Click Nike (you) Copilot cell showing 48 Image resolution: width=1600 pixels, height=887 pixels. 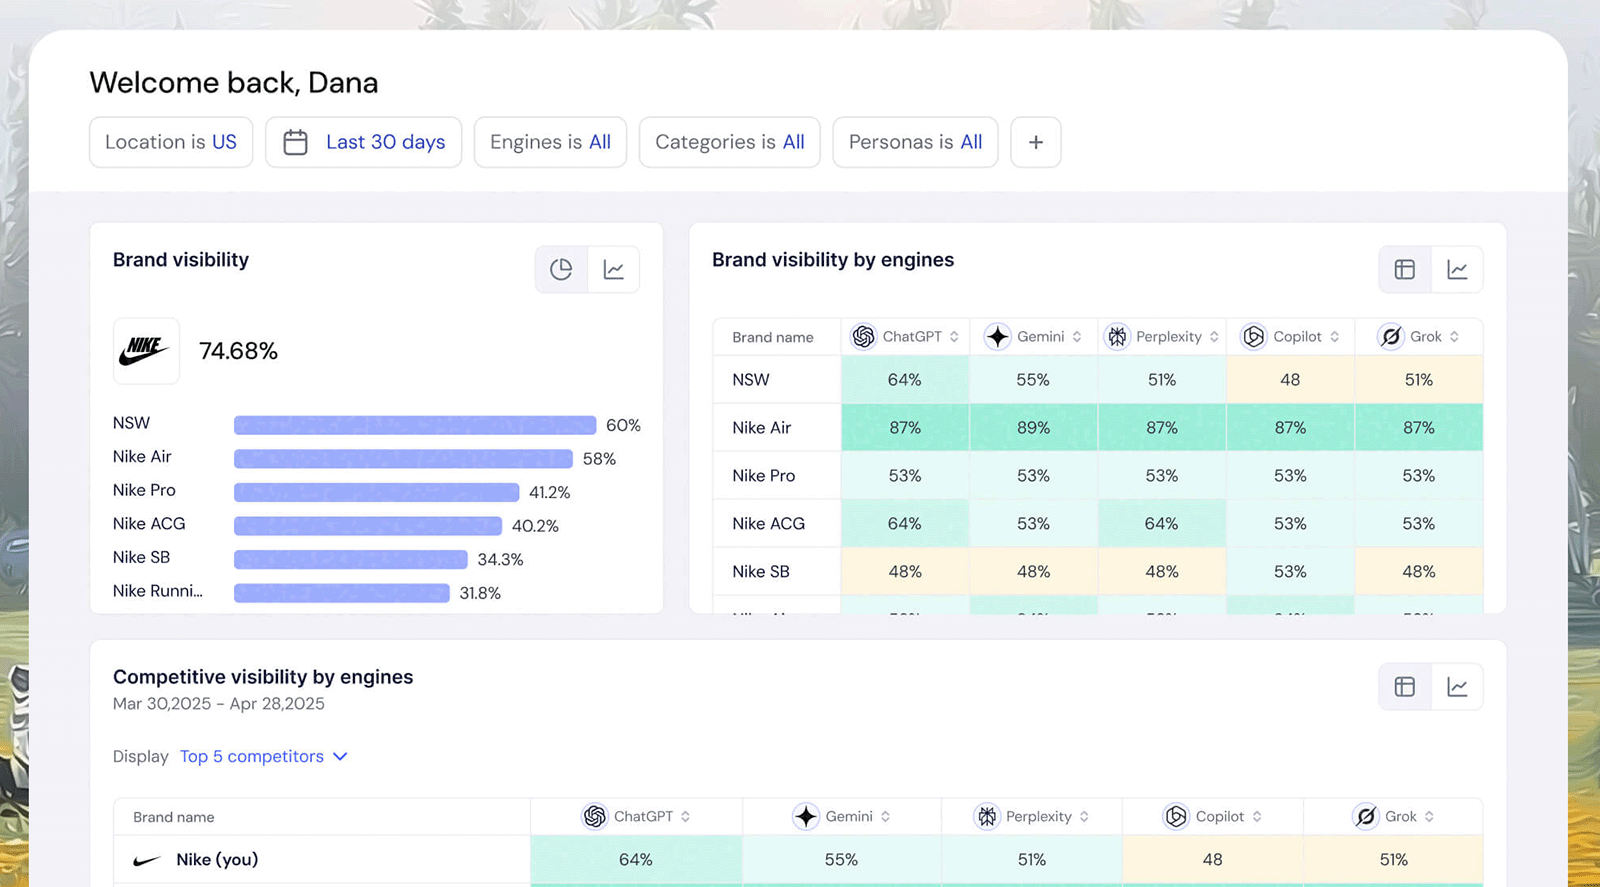tap(1212, 860)
